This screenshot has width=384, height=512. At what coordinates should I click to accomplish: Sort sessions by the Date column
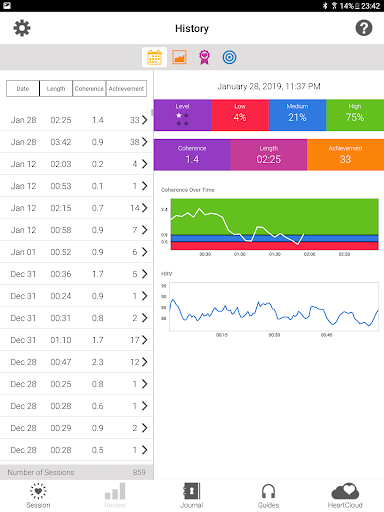point(23,89)
